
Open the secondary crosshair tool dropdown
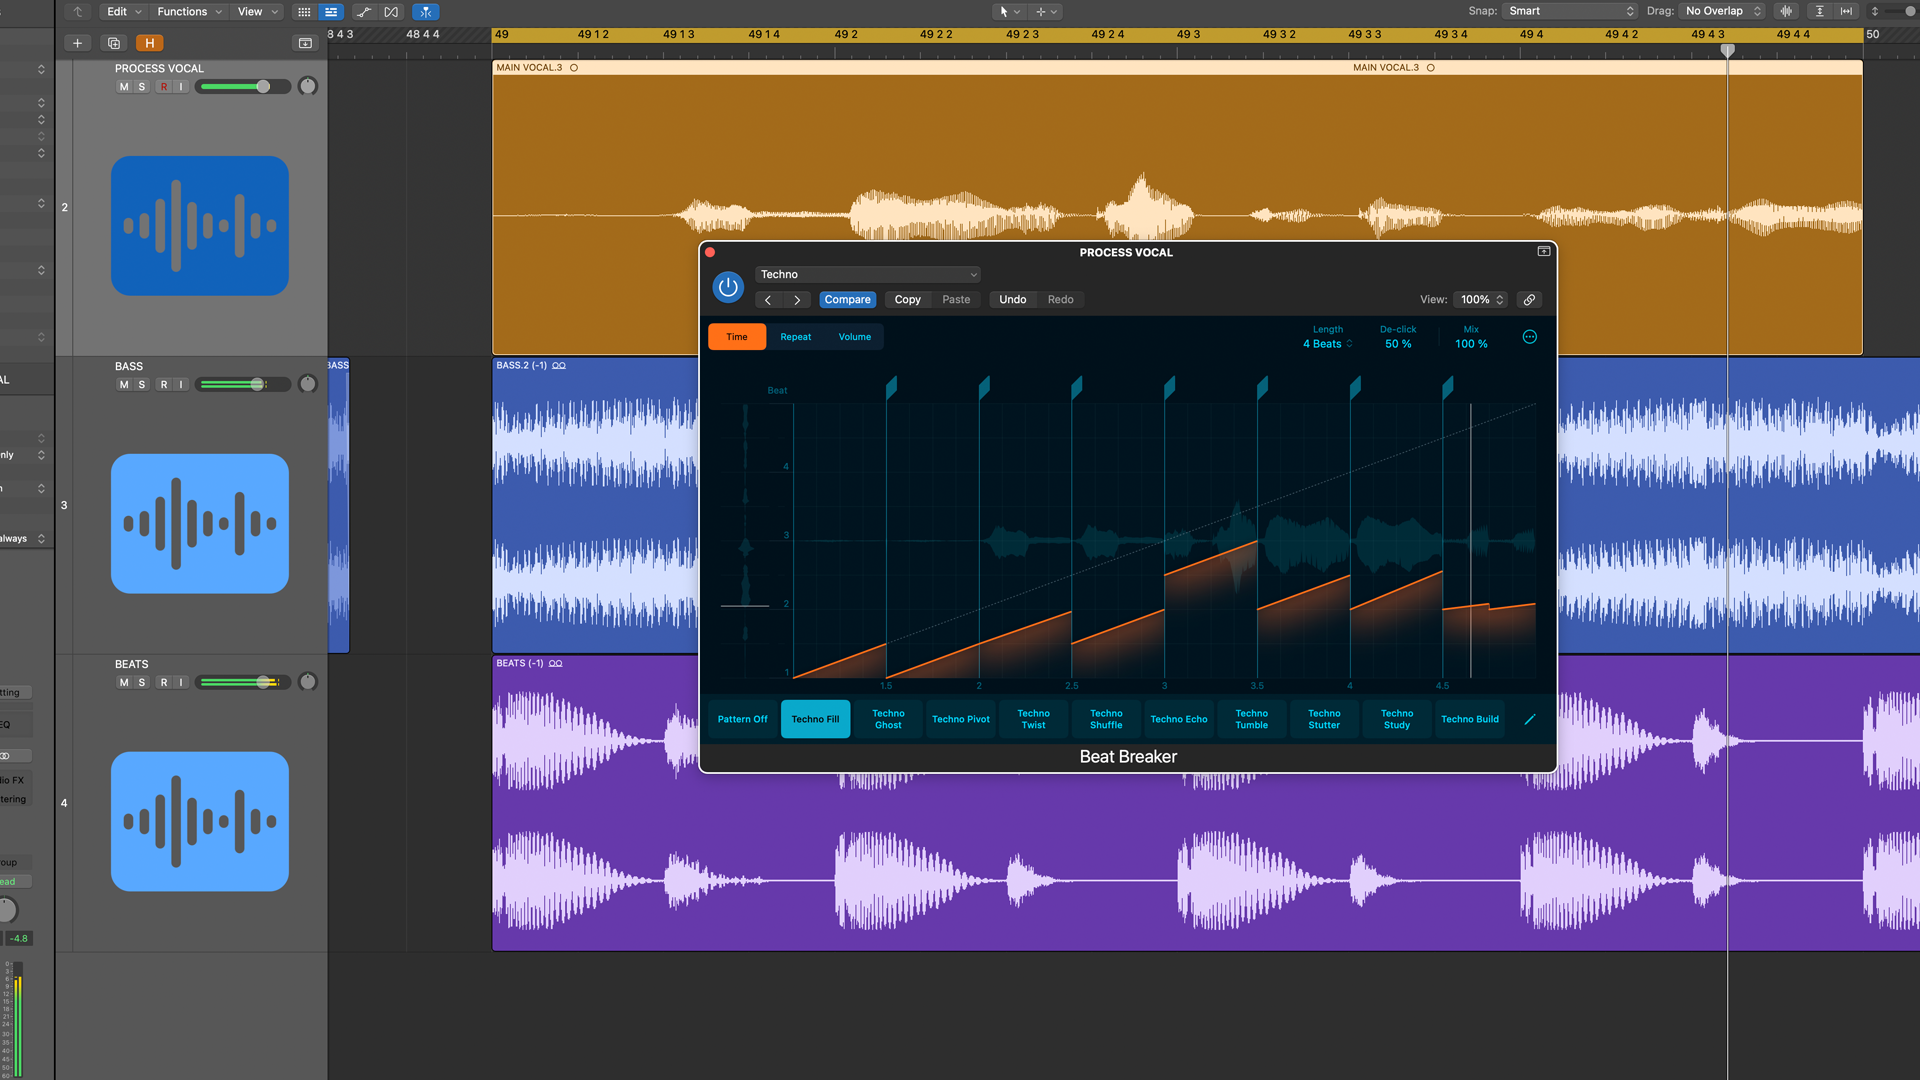click(x=1046, y=12)
